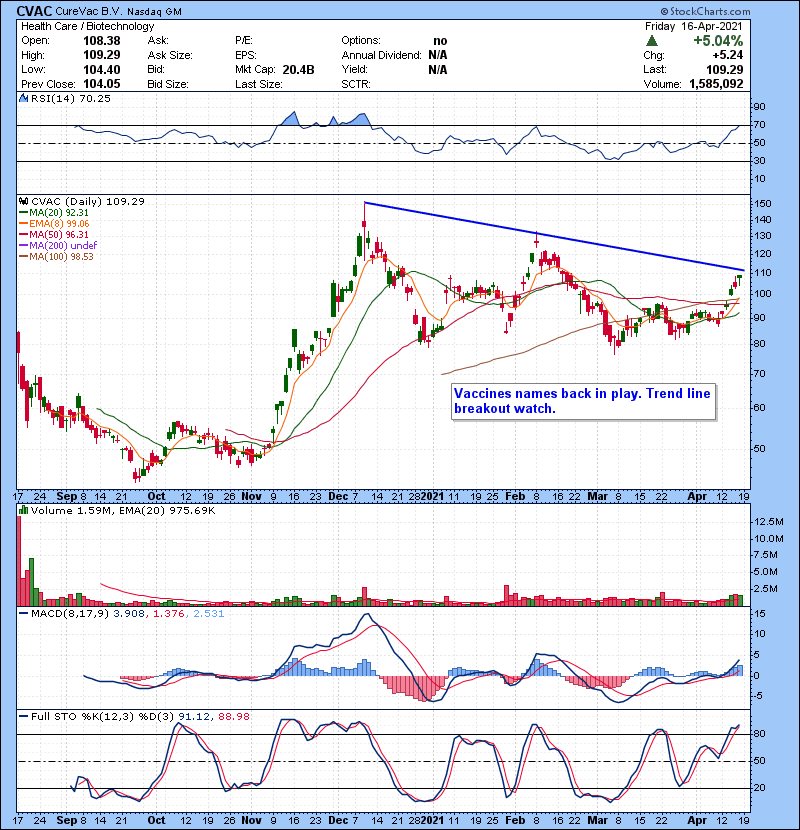This screenshot has height=830, width=800.
Task: Click the +5.04% percent change
Action: [x=718, y=41]
